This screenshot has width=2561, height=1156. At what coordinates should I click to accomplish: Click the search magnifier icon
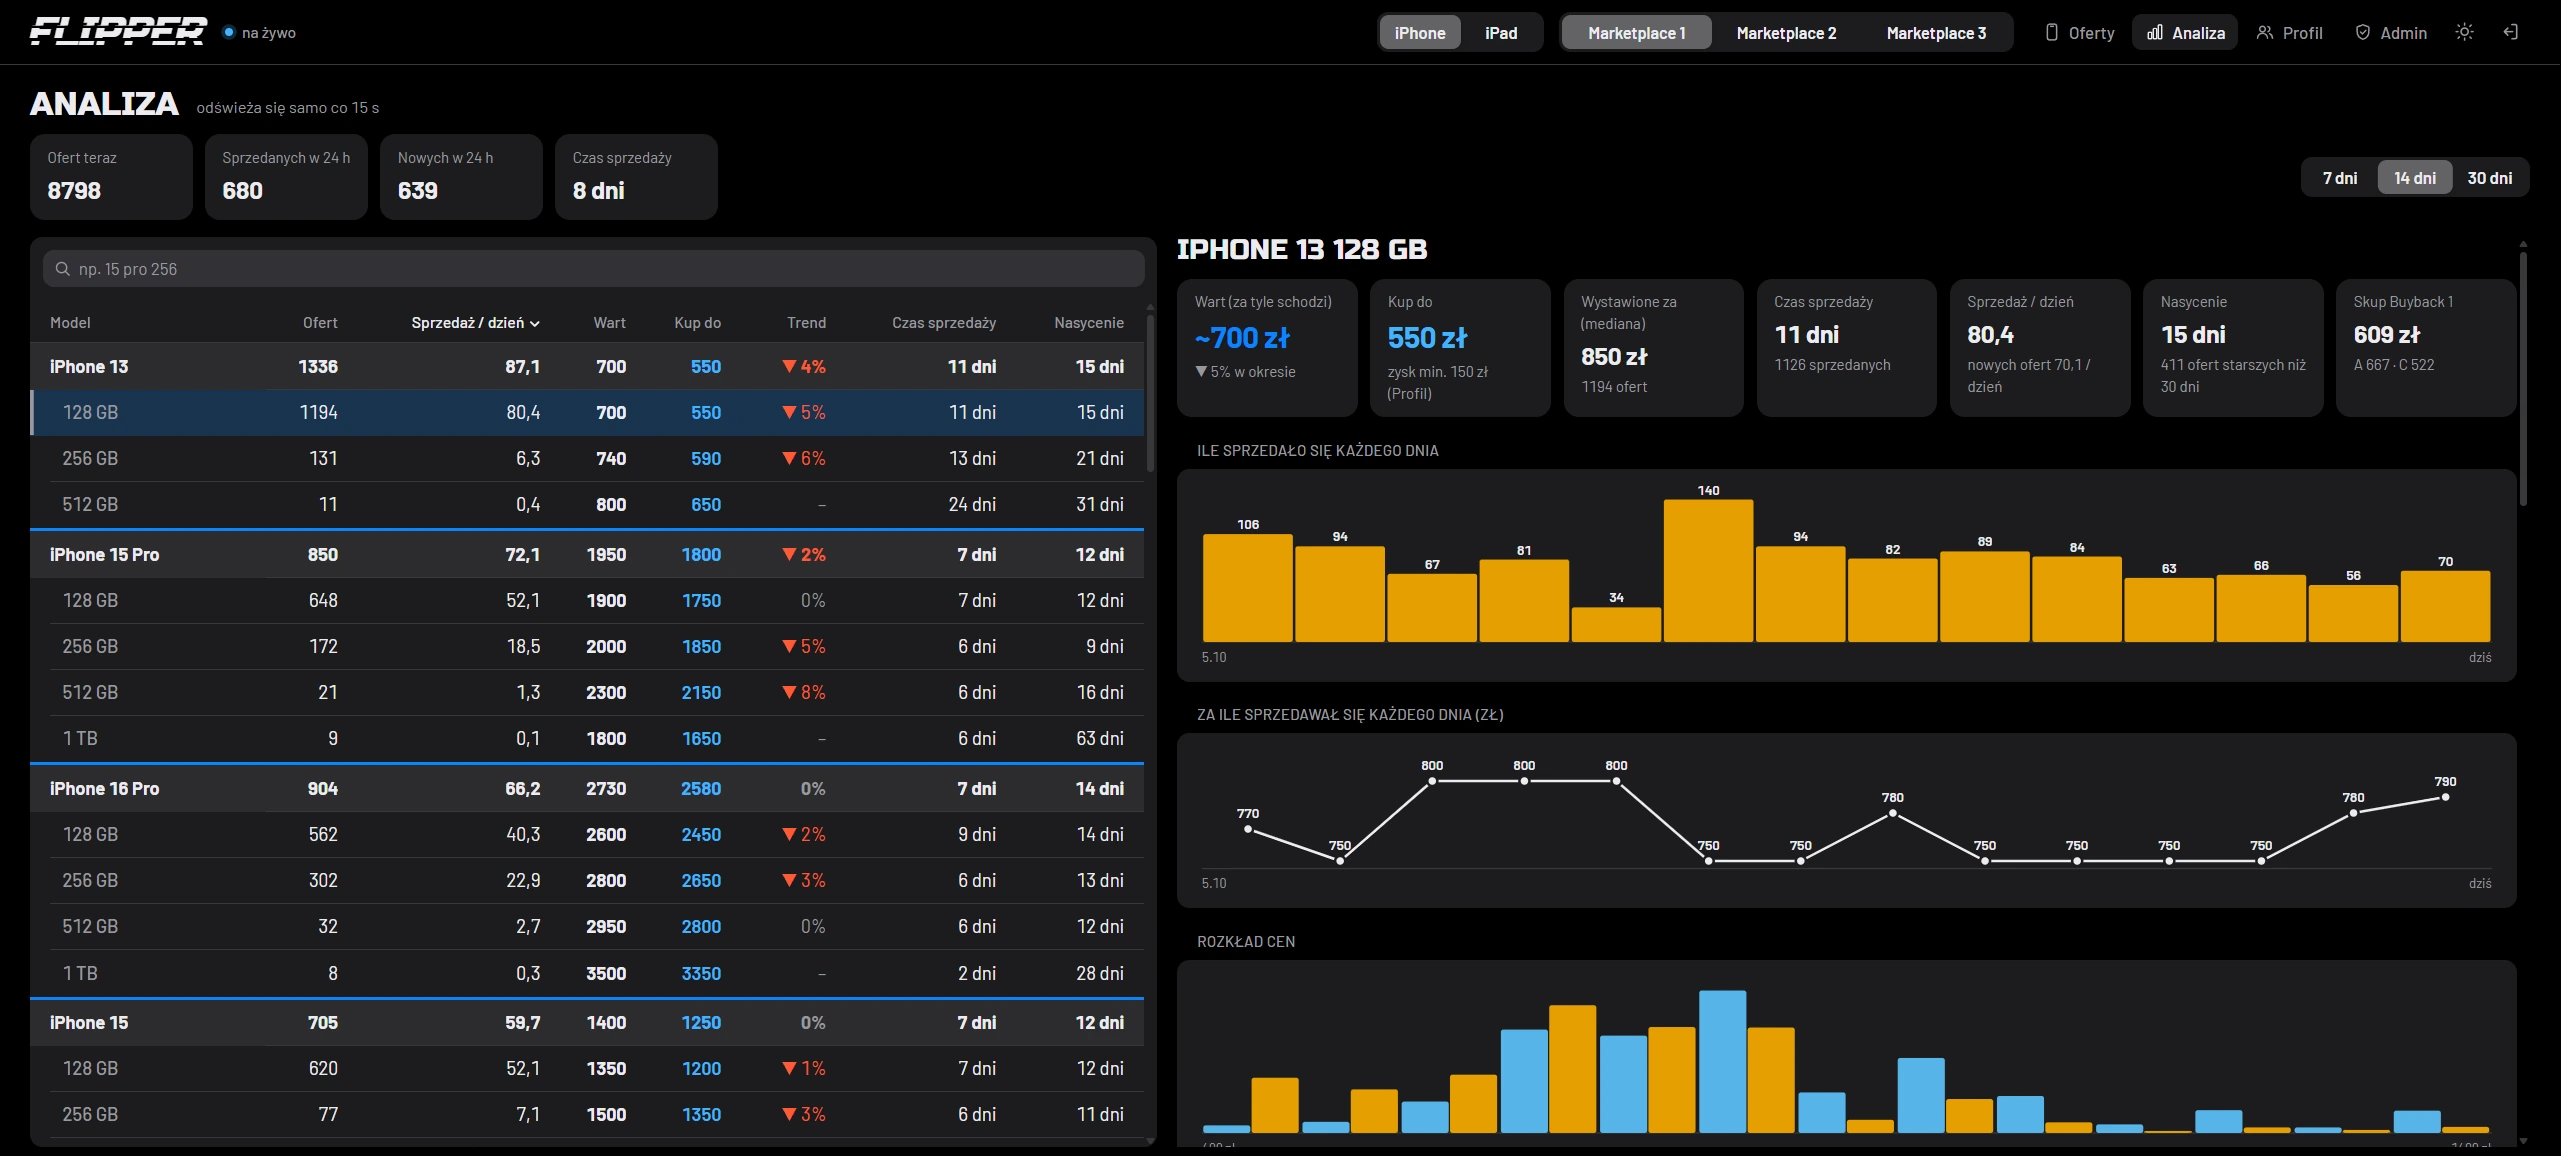point(63,269)
